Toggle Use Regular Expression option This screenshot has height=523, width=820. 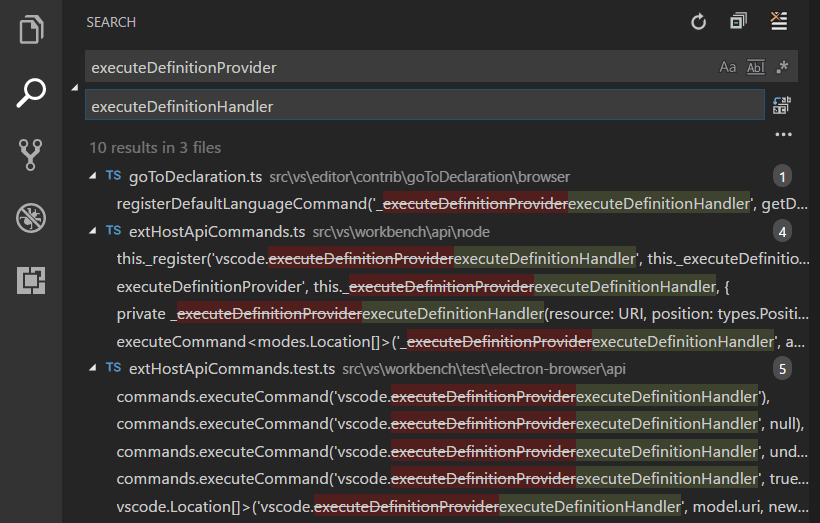783,68
